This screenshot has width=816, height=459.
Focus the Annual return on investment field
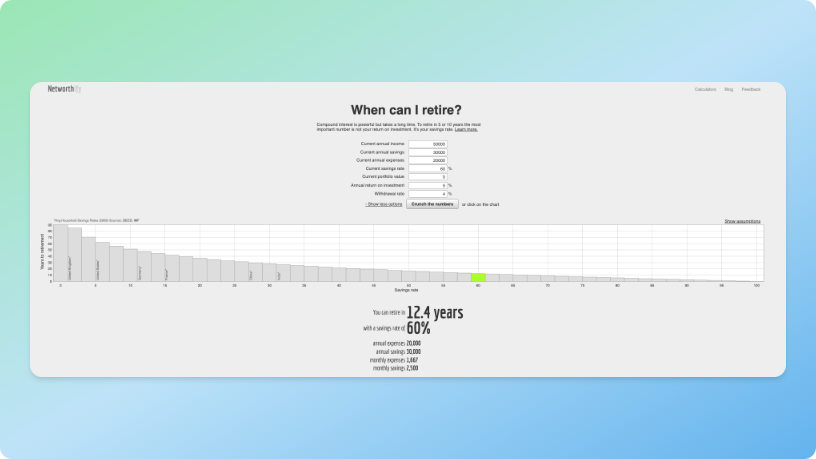click(x=428, y=186)
